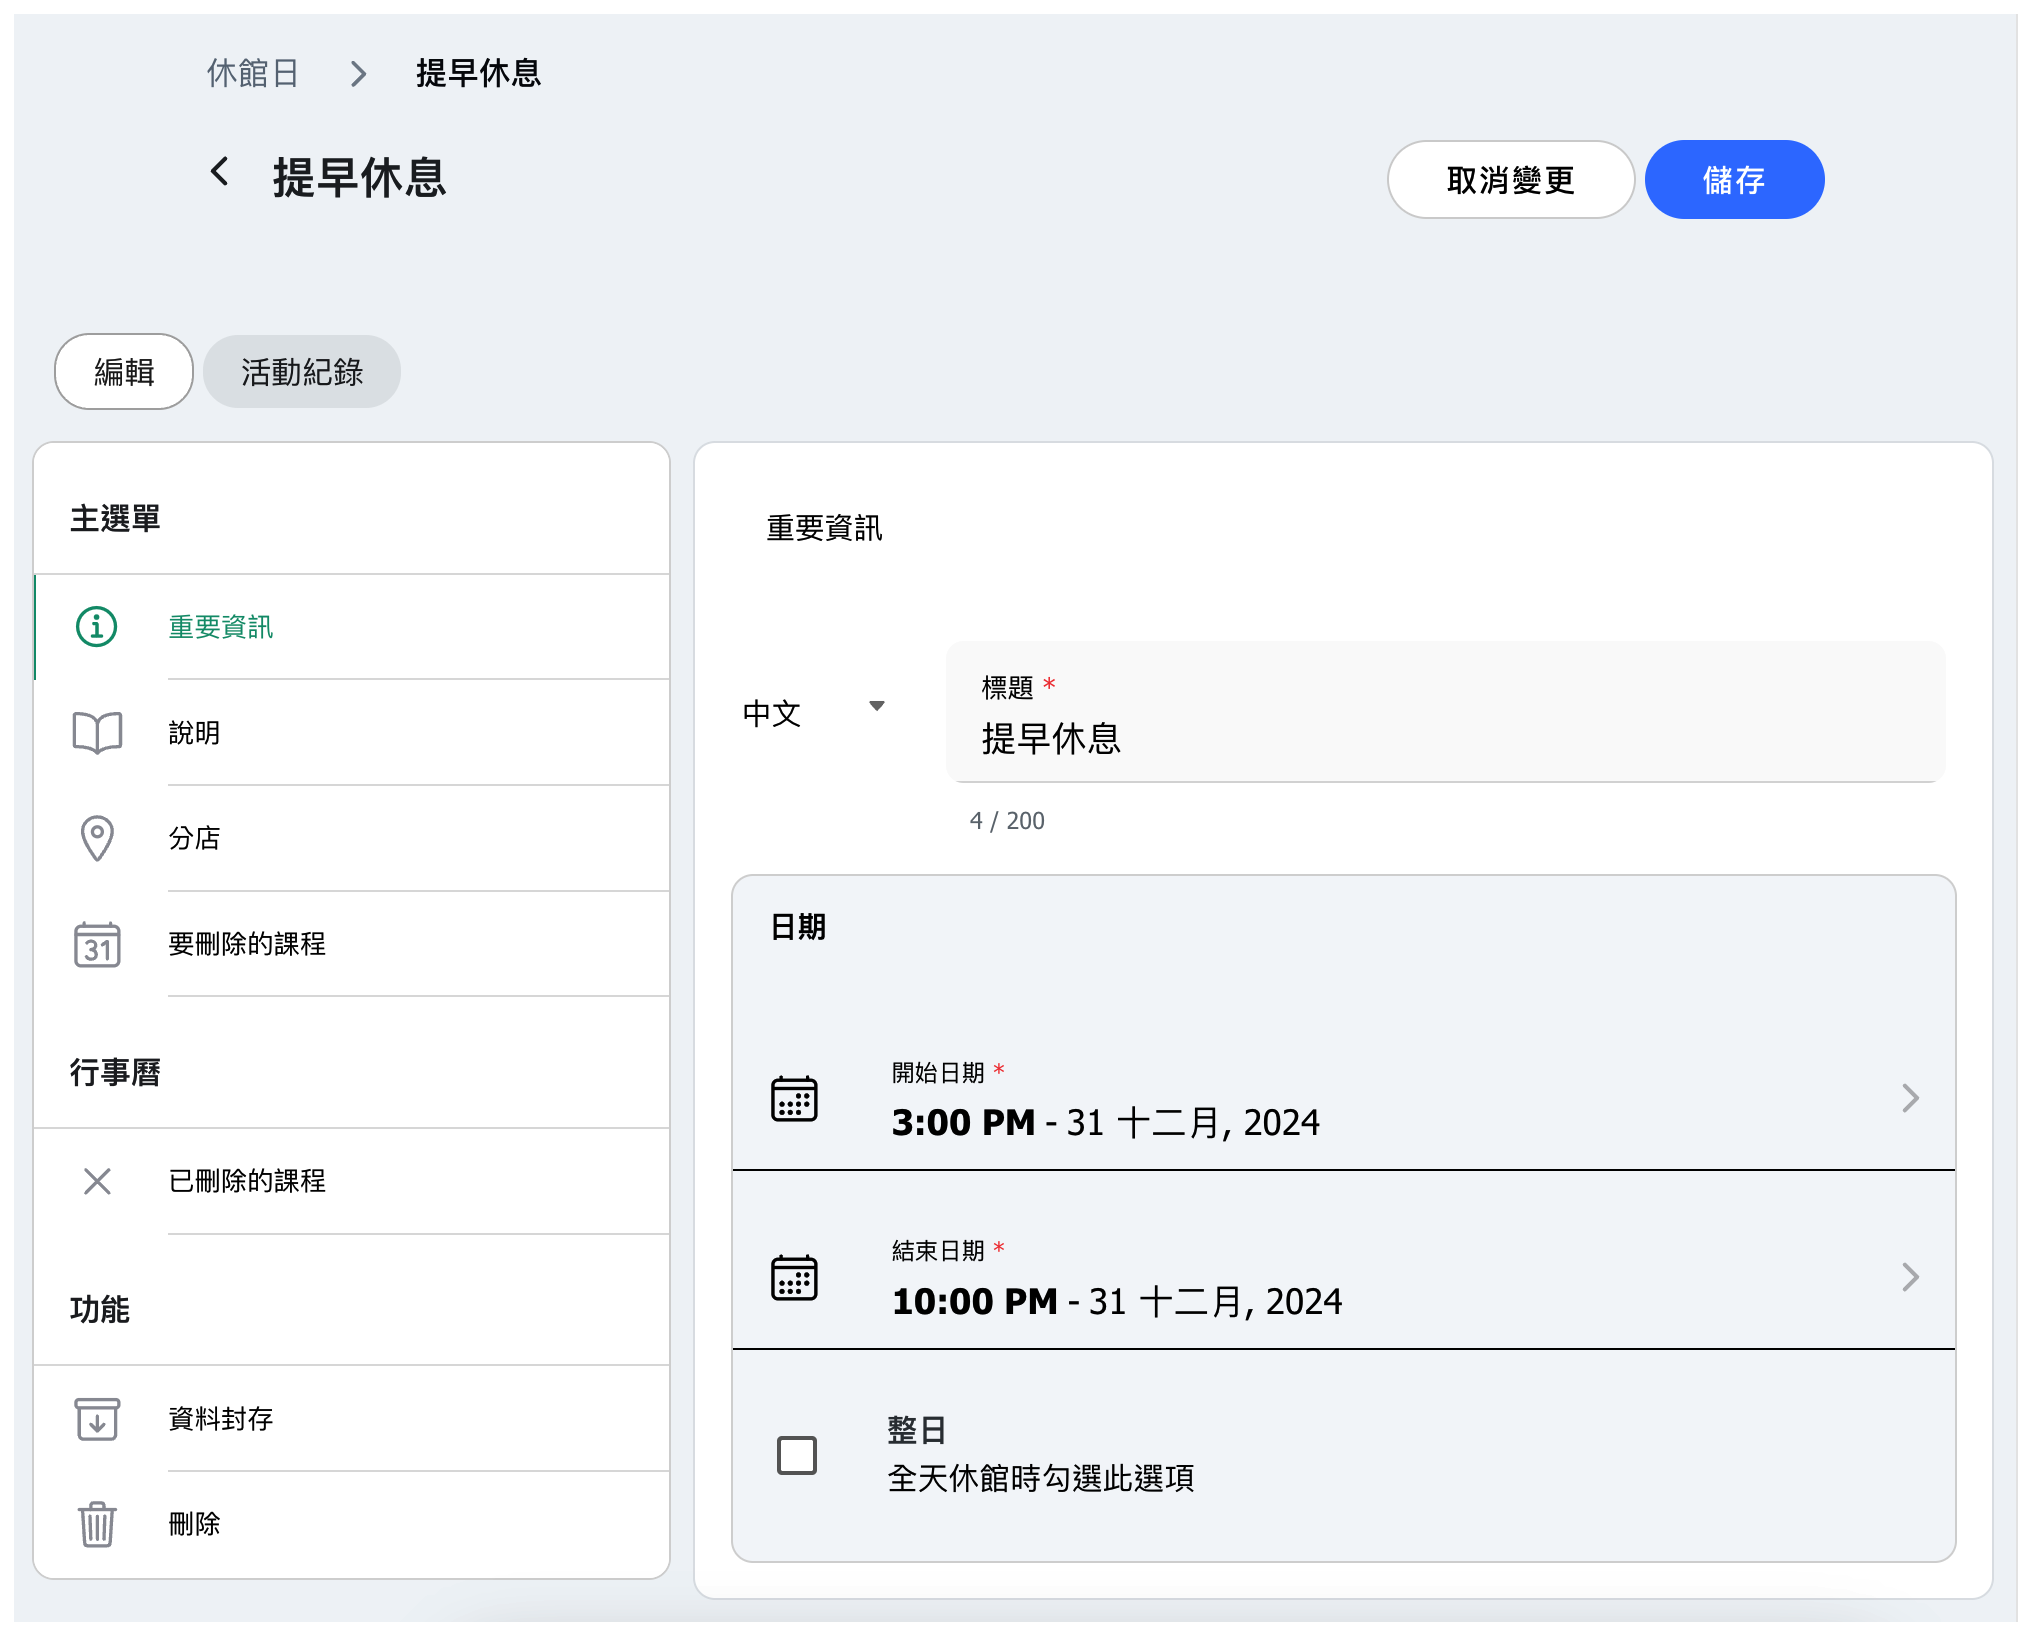Expand the 結束日期 row chevron
Image resolution: width=2030 pixels, height=1633 pixels.
1910,1277
